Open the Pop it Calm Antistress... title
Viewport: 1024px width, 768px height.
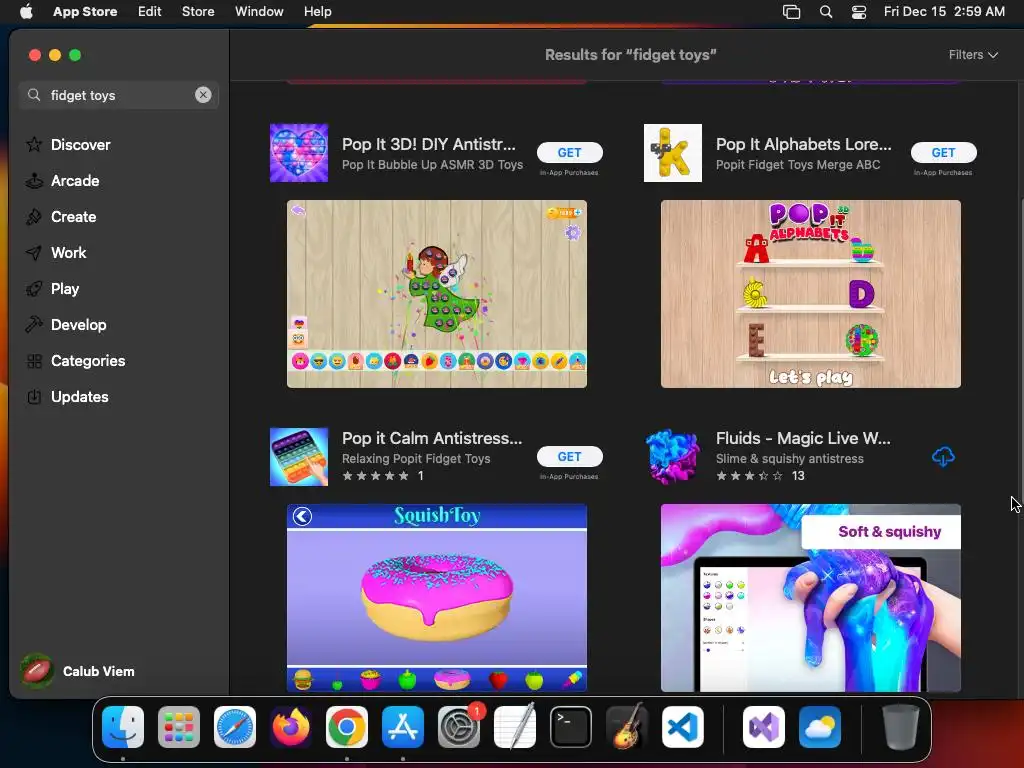click(432, 438)
